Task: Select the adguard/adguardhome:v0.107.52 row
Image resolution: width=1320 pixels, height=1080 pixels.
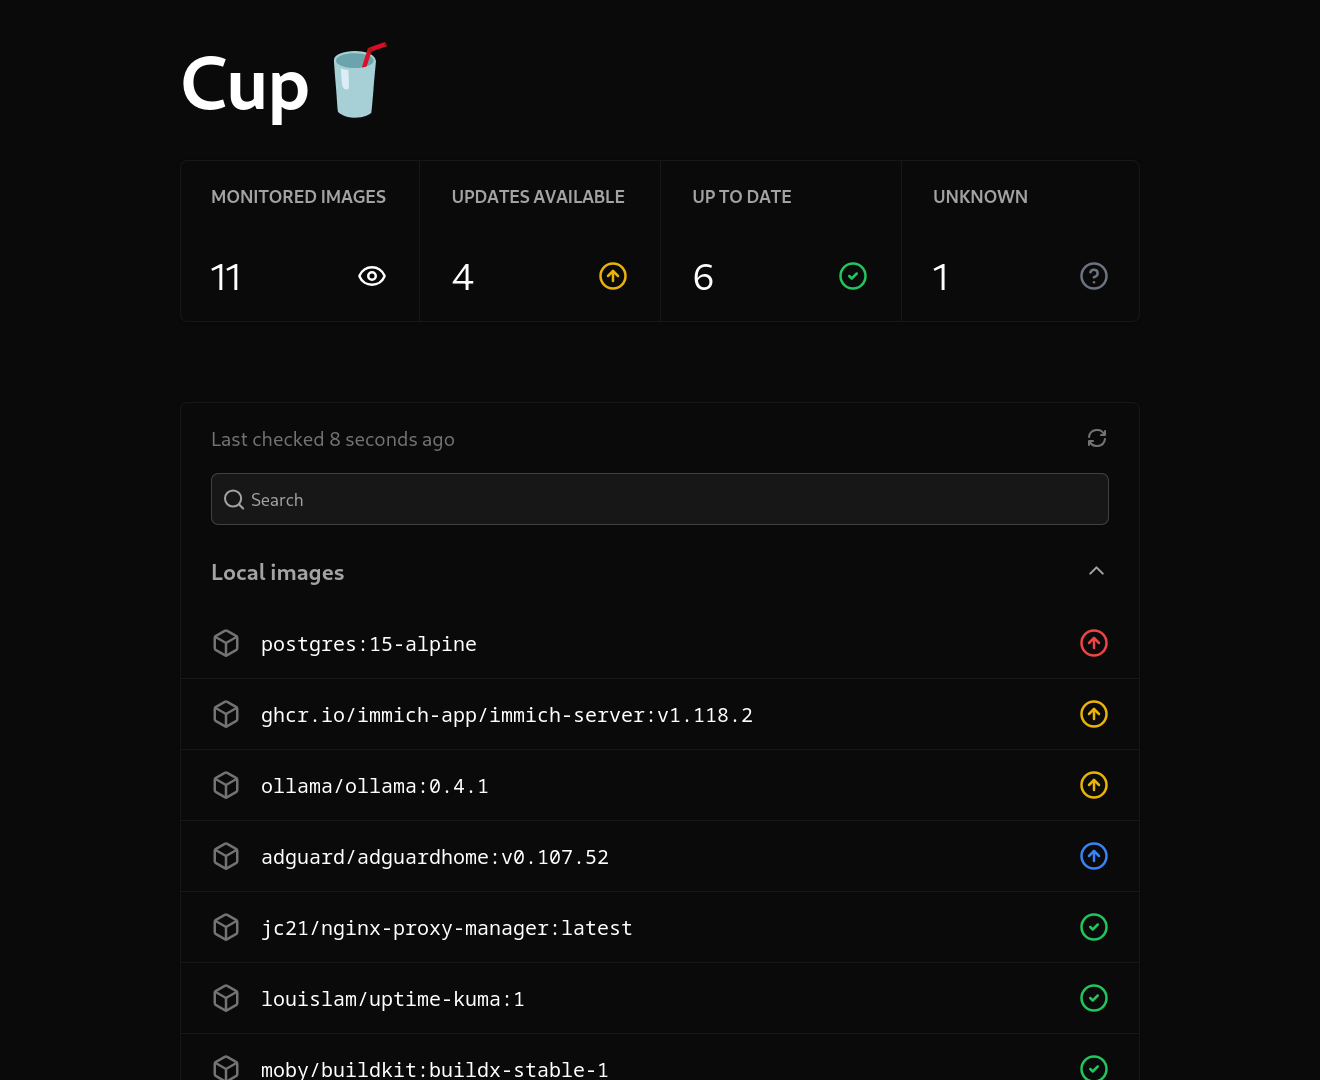Action: click(435, 857)
